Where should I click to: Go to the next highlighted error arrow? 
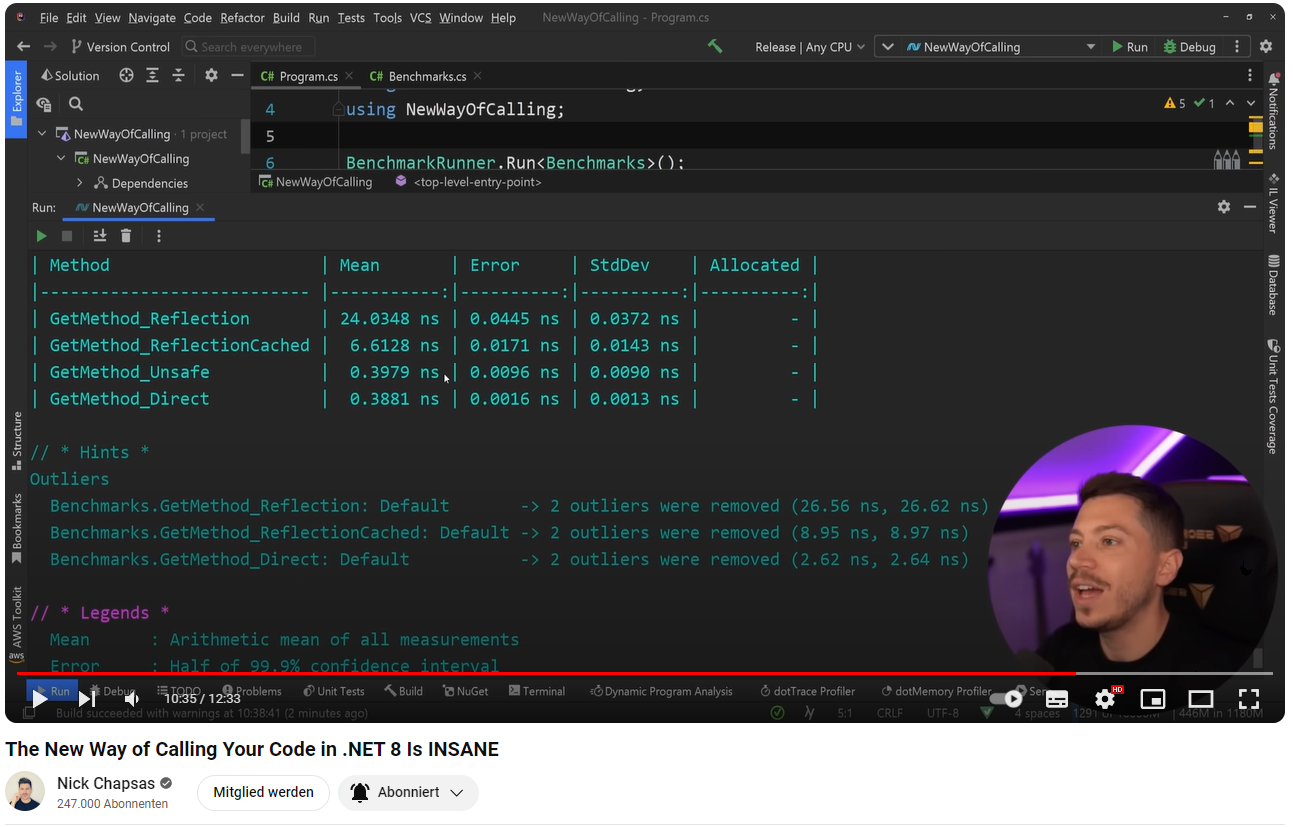pos(1253,103)
